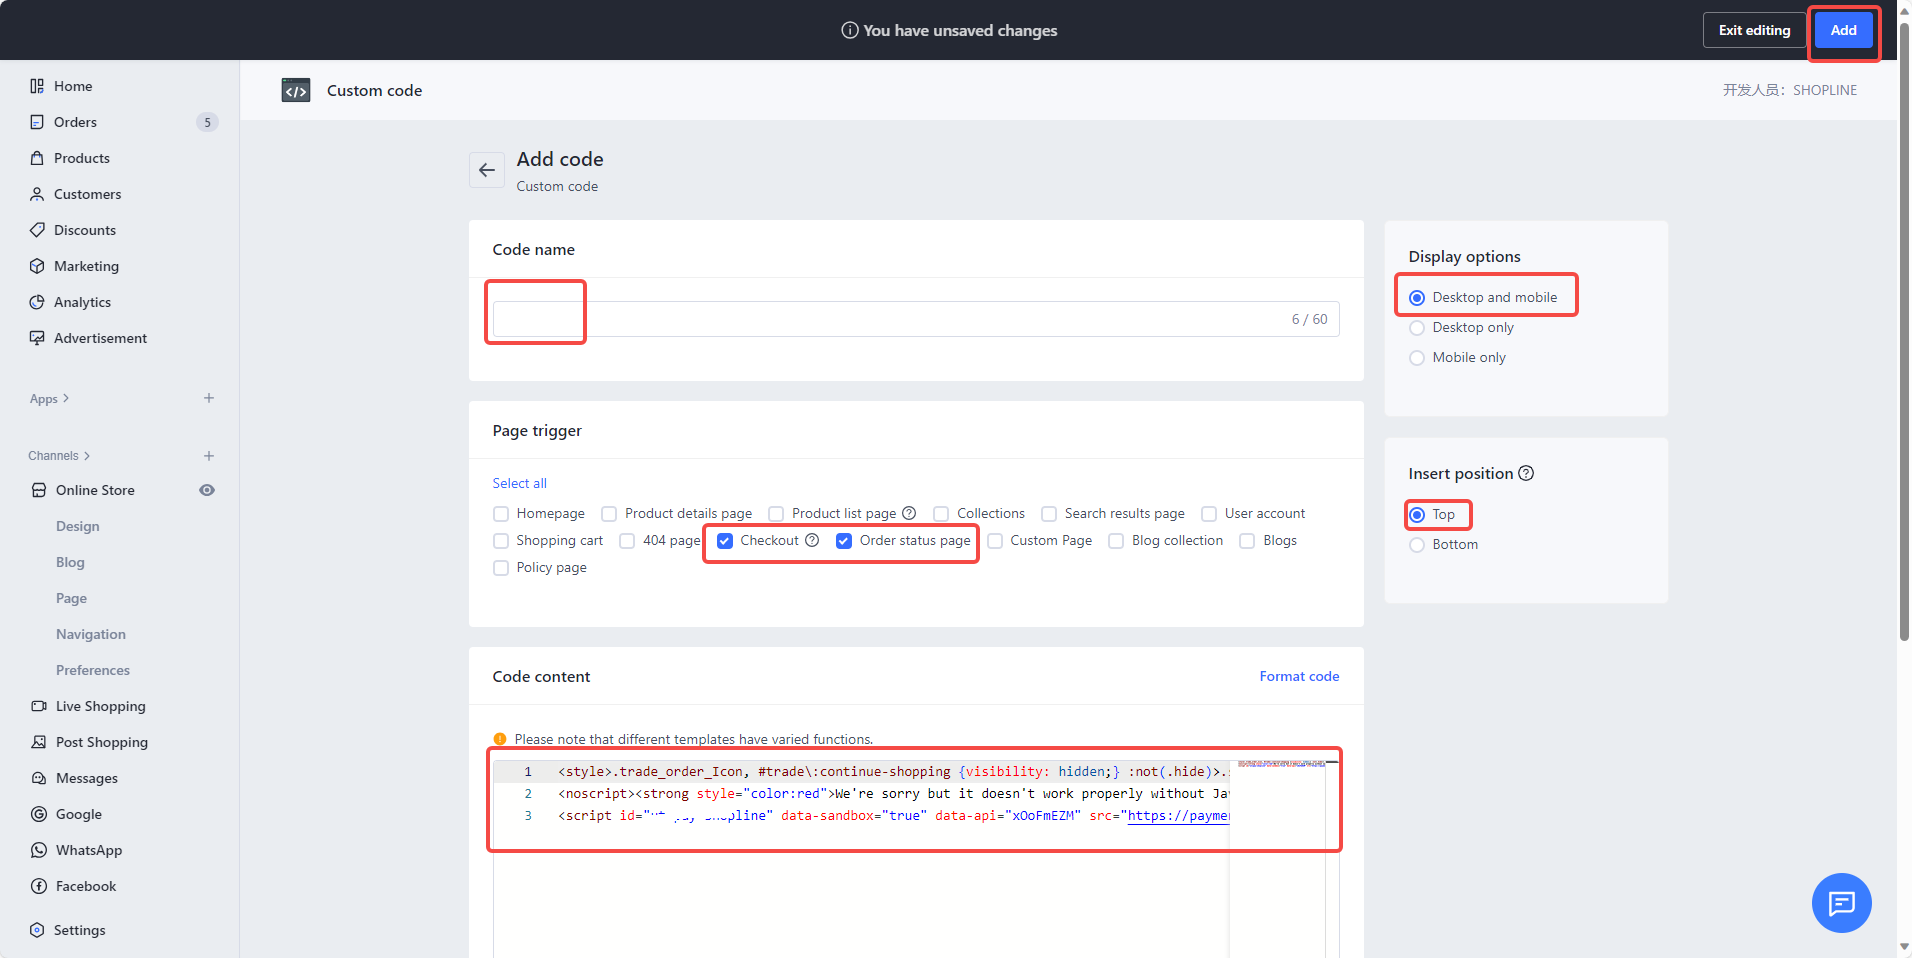Check the 404 page checkbox
Viewport: 1912px width, 958px height.
click(x=627, y=541)
